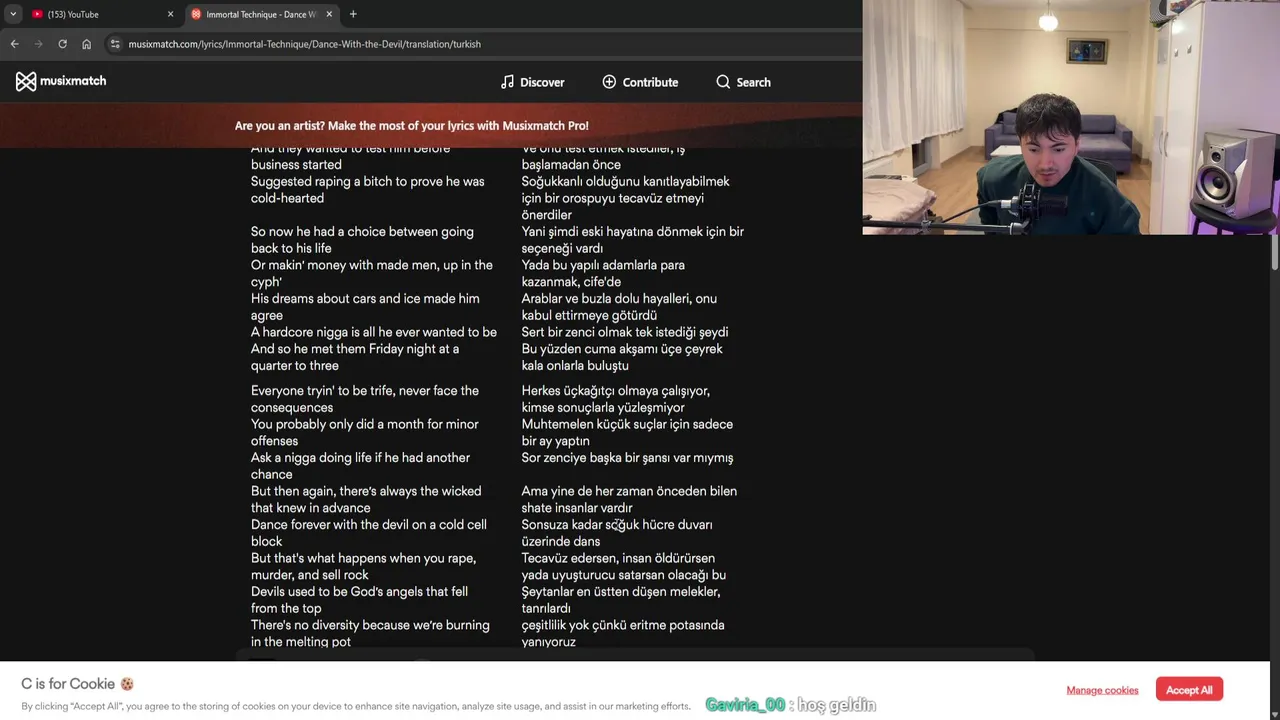The image size is (1280, 720).
Task: Click Turkish line "Tecavüz edersen, insan öldürürsen"
Action: click(618, 558)
